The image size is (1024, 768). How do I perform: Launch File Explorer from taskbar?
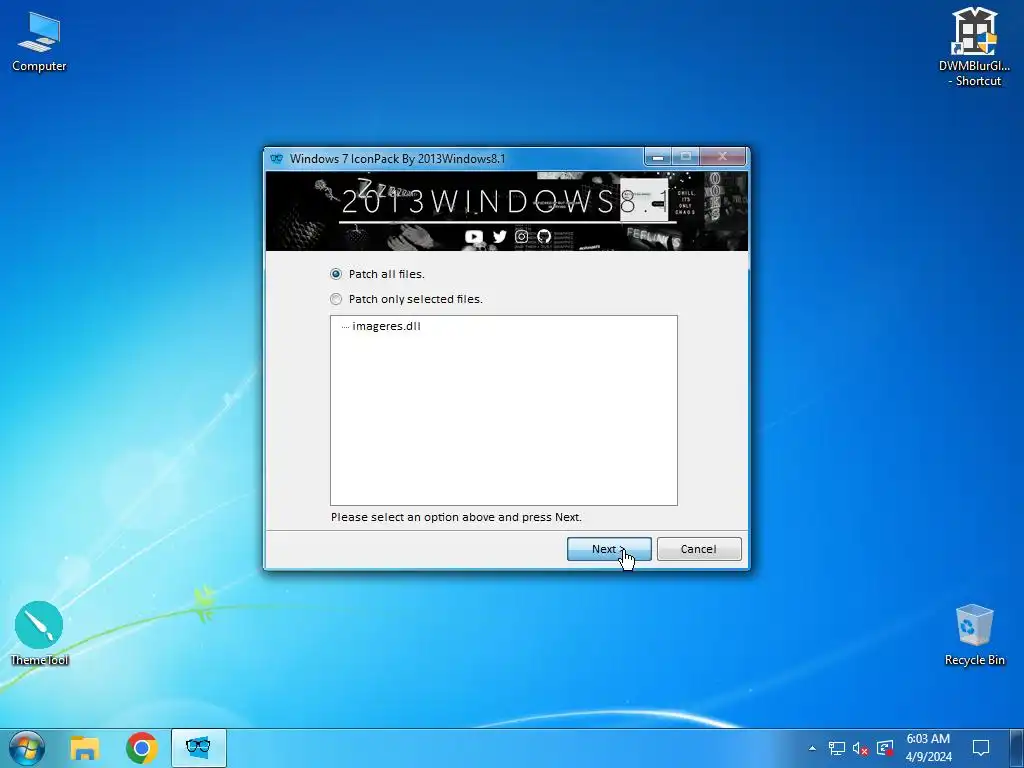pos(84,748)
